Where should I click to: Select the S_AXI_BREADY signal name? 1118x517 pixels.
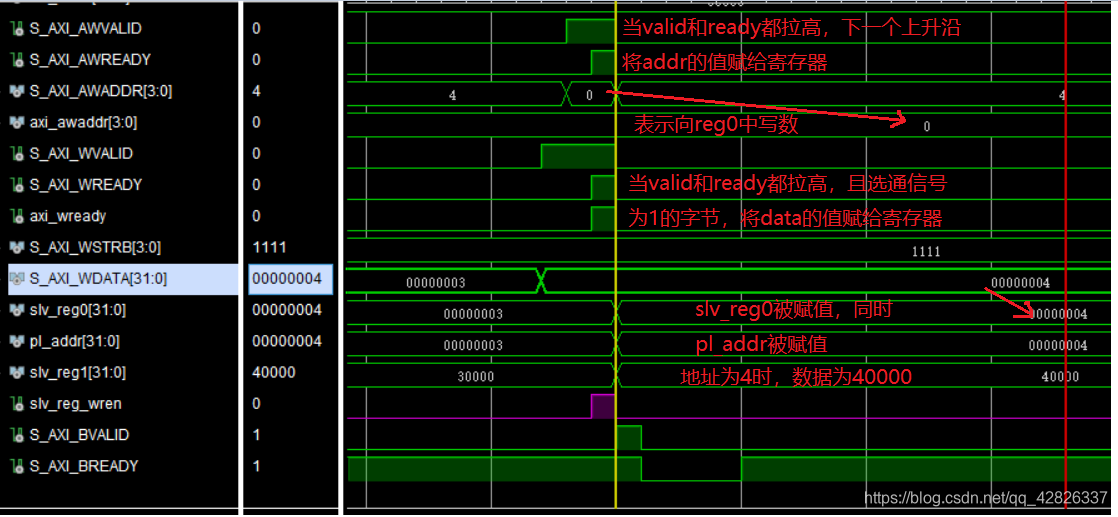tap(83, 466)
